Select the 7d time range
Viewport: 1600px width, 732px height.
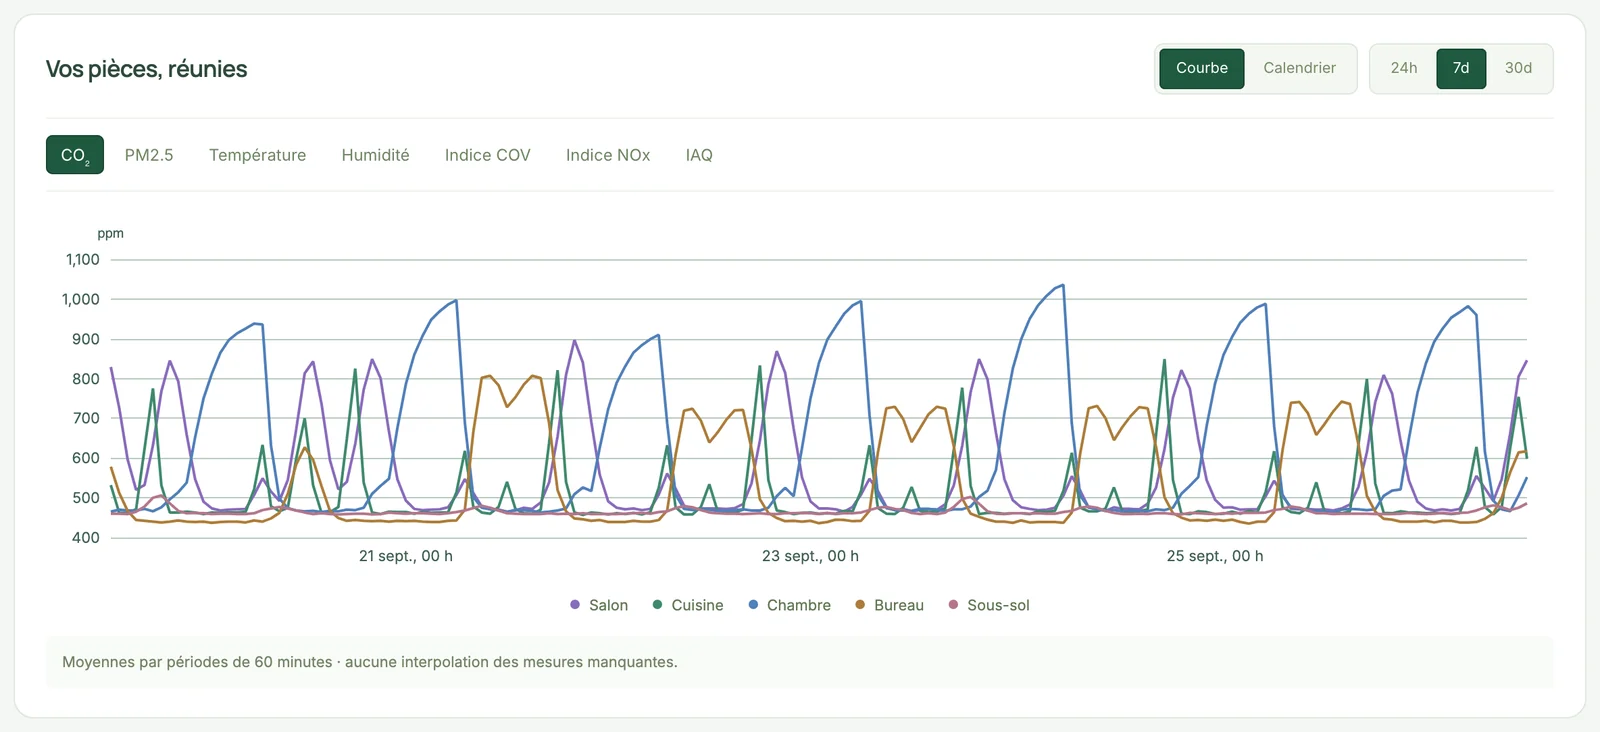coord(1461,68)
